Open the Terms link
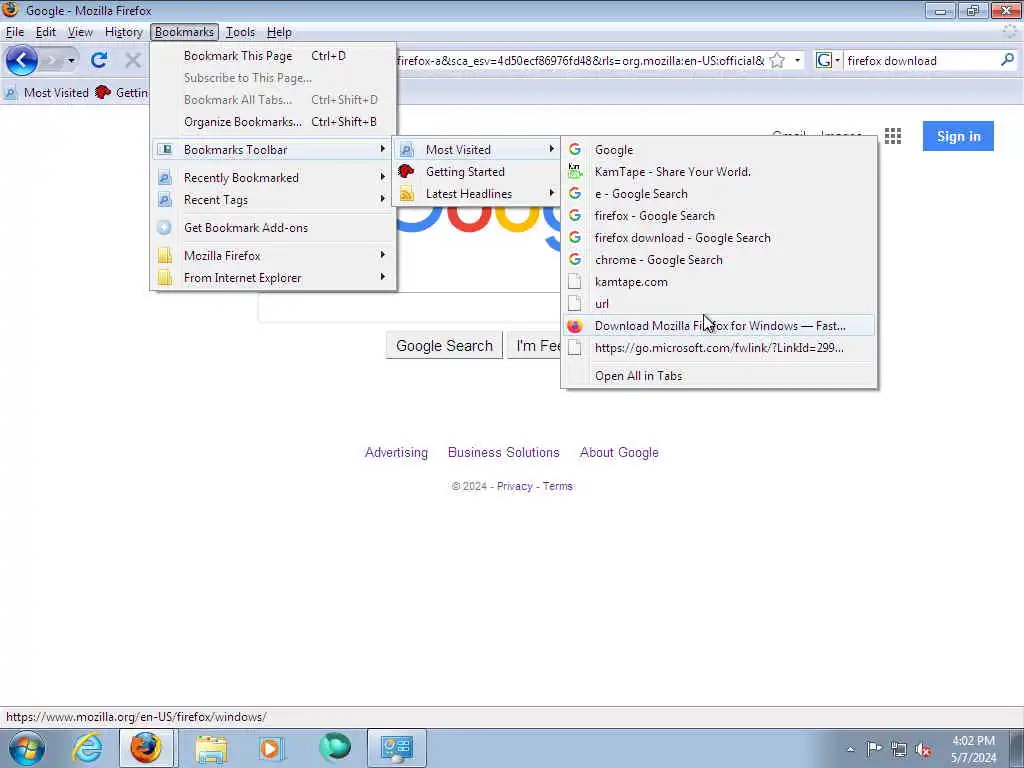Image resolution: width=1024 pixels, height=768 pixels. coord(558,487)
